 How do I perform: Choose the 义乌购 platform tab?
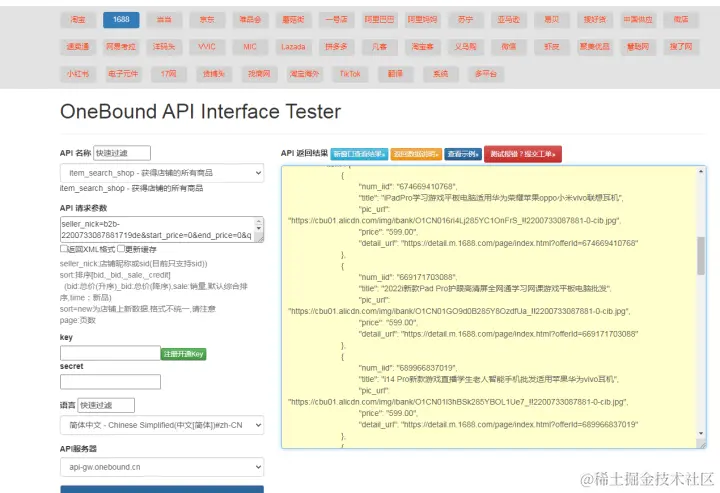[x=466, y=47]
